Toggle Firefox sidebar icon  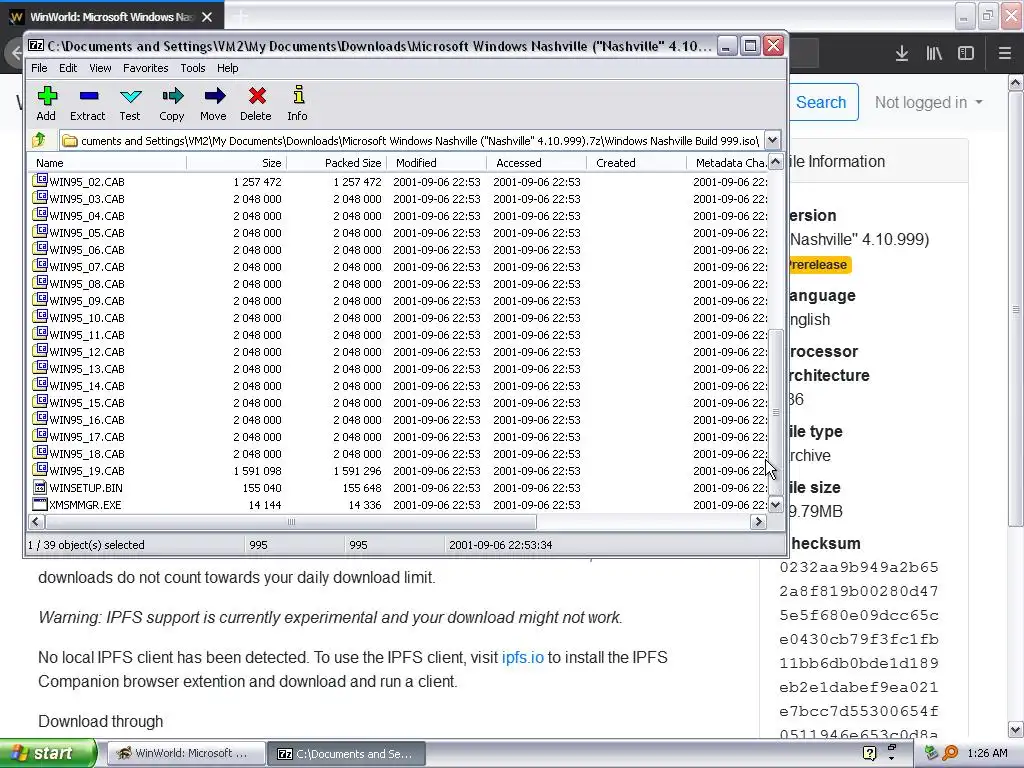[966, 53]
